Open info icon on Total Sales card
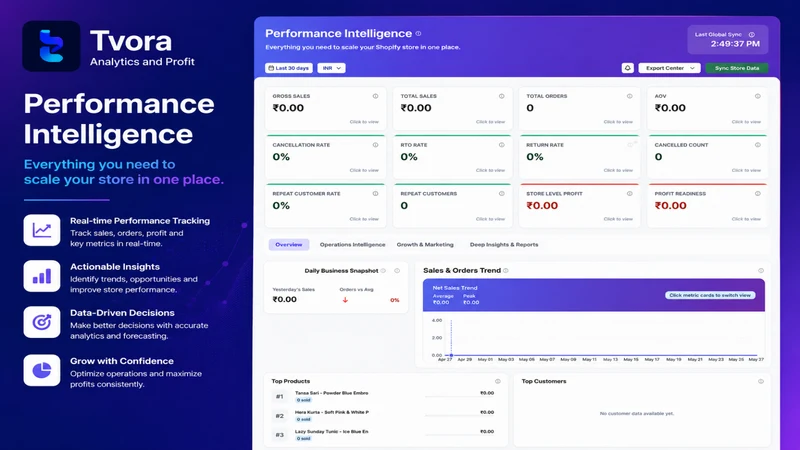The height and width of the screenshot is (450, 800). [x=502, y=96]
